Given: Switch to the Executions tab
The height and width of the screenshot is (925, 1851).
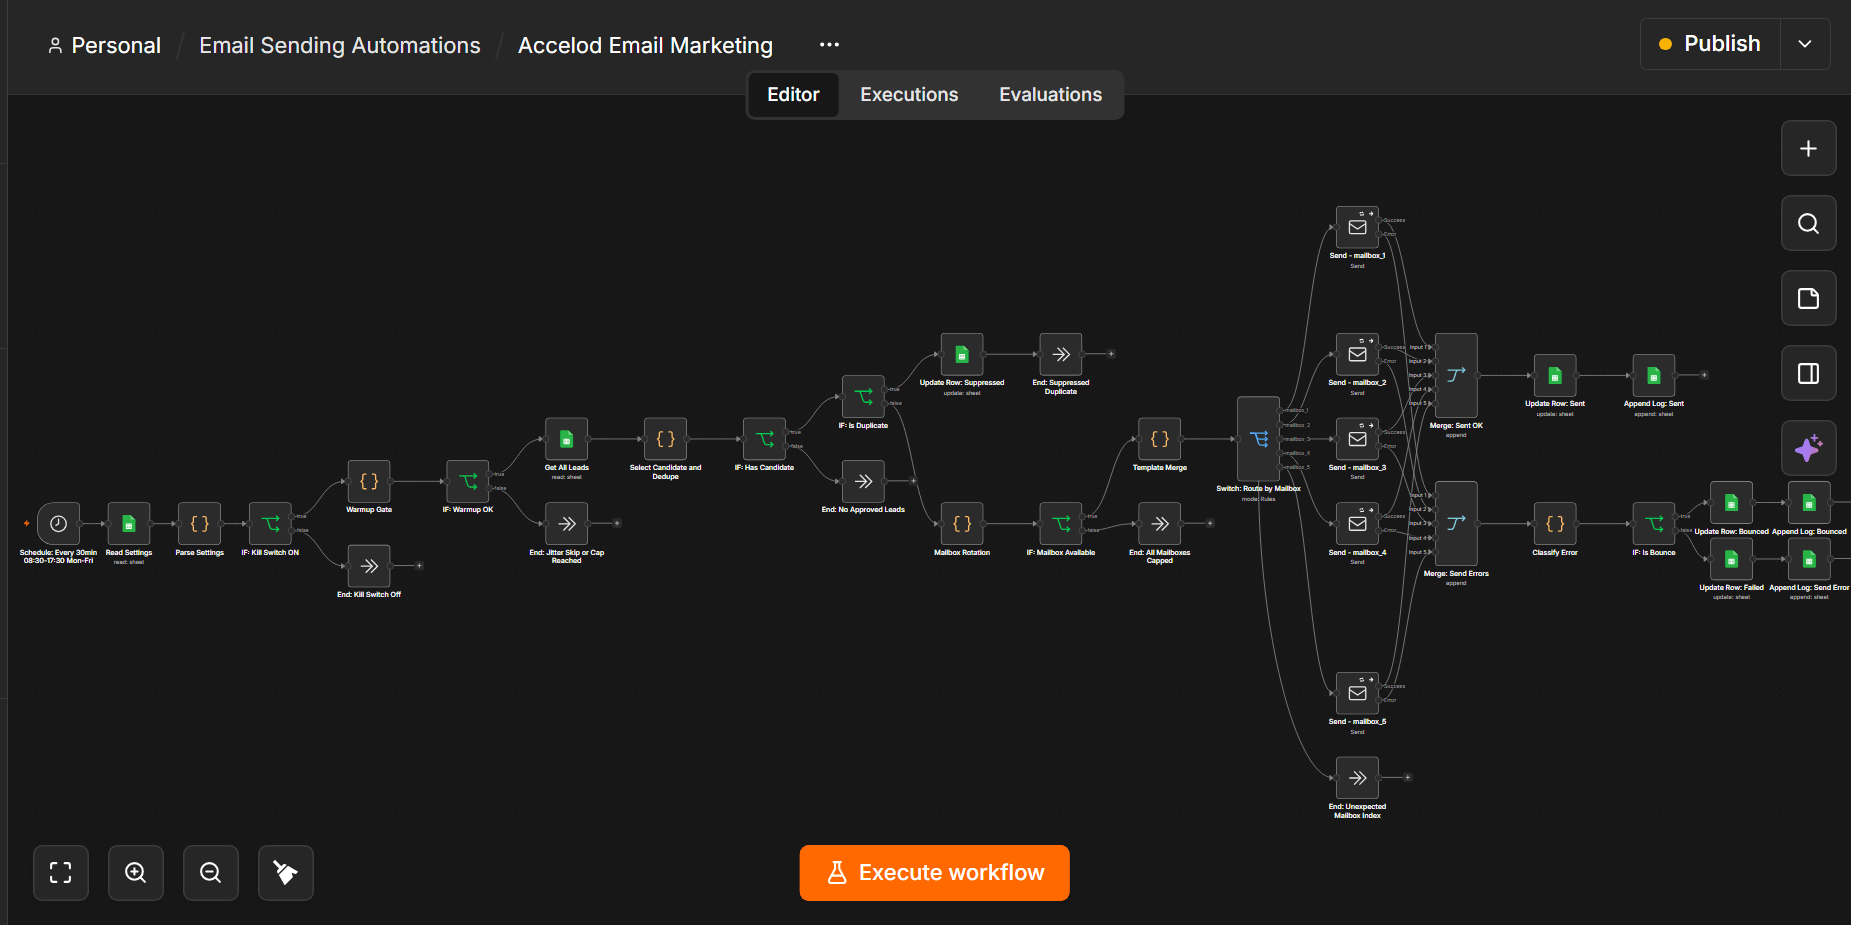Looking at the screenshot, I should coord(909,95).
